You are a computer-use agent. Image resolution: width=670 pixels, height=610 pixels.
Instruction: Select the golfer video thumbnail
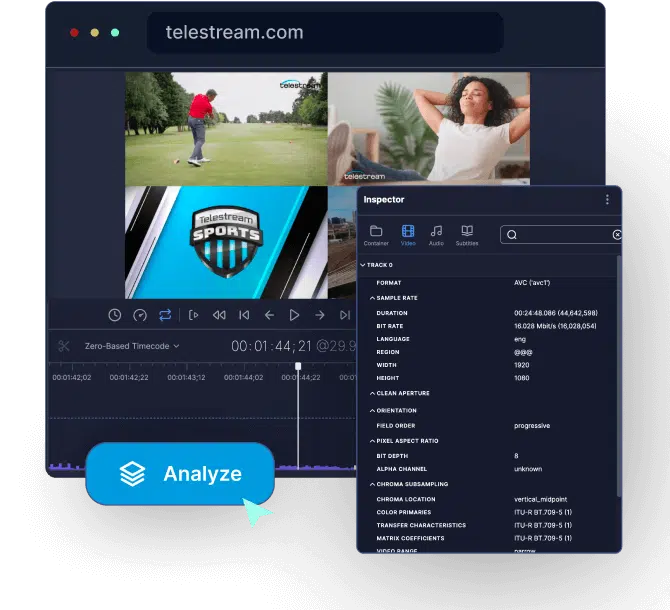[226, 129]
